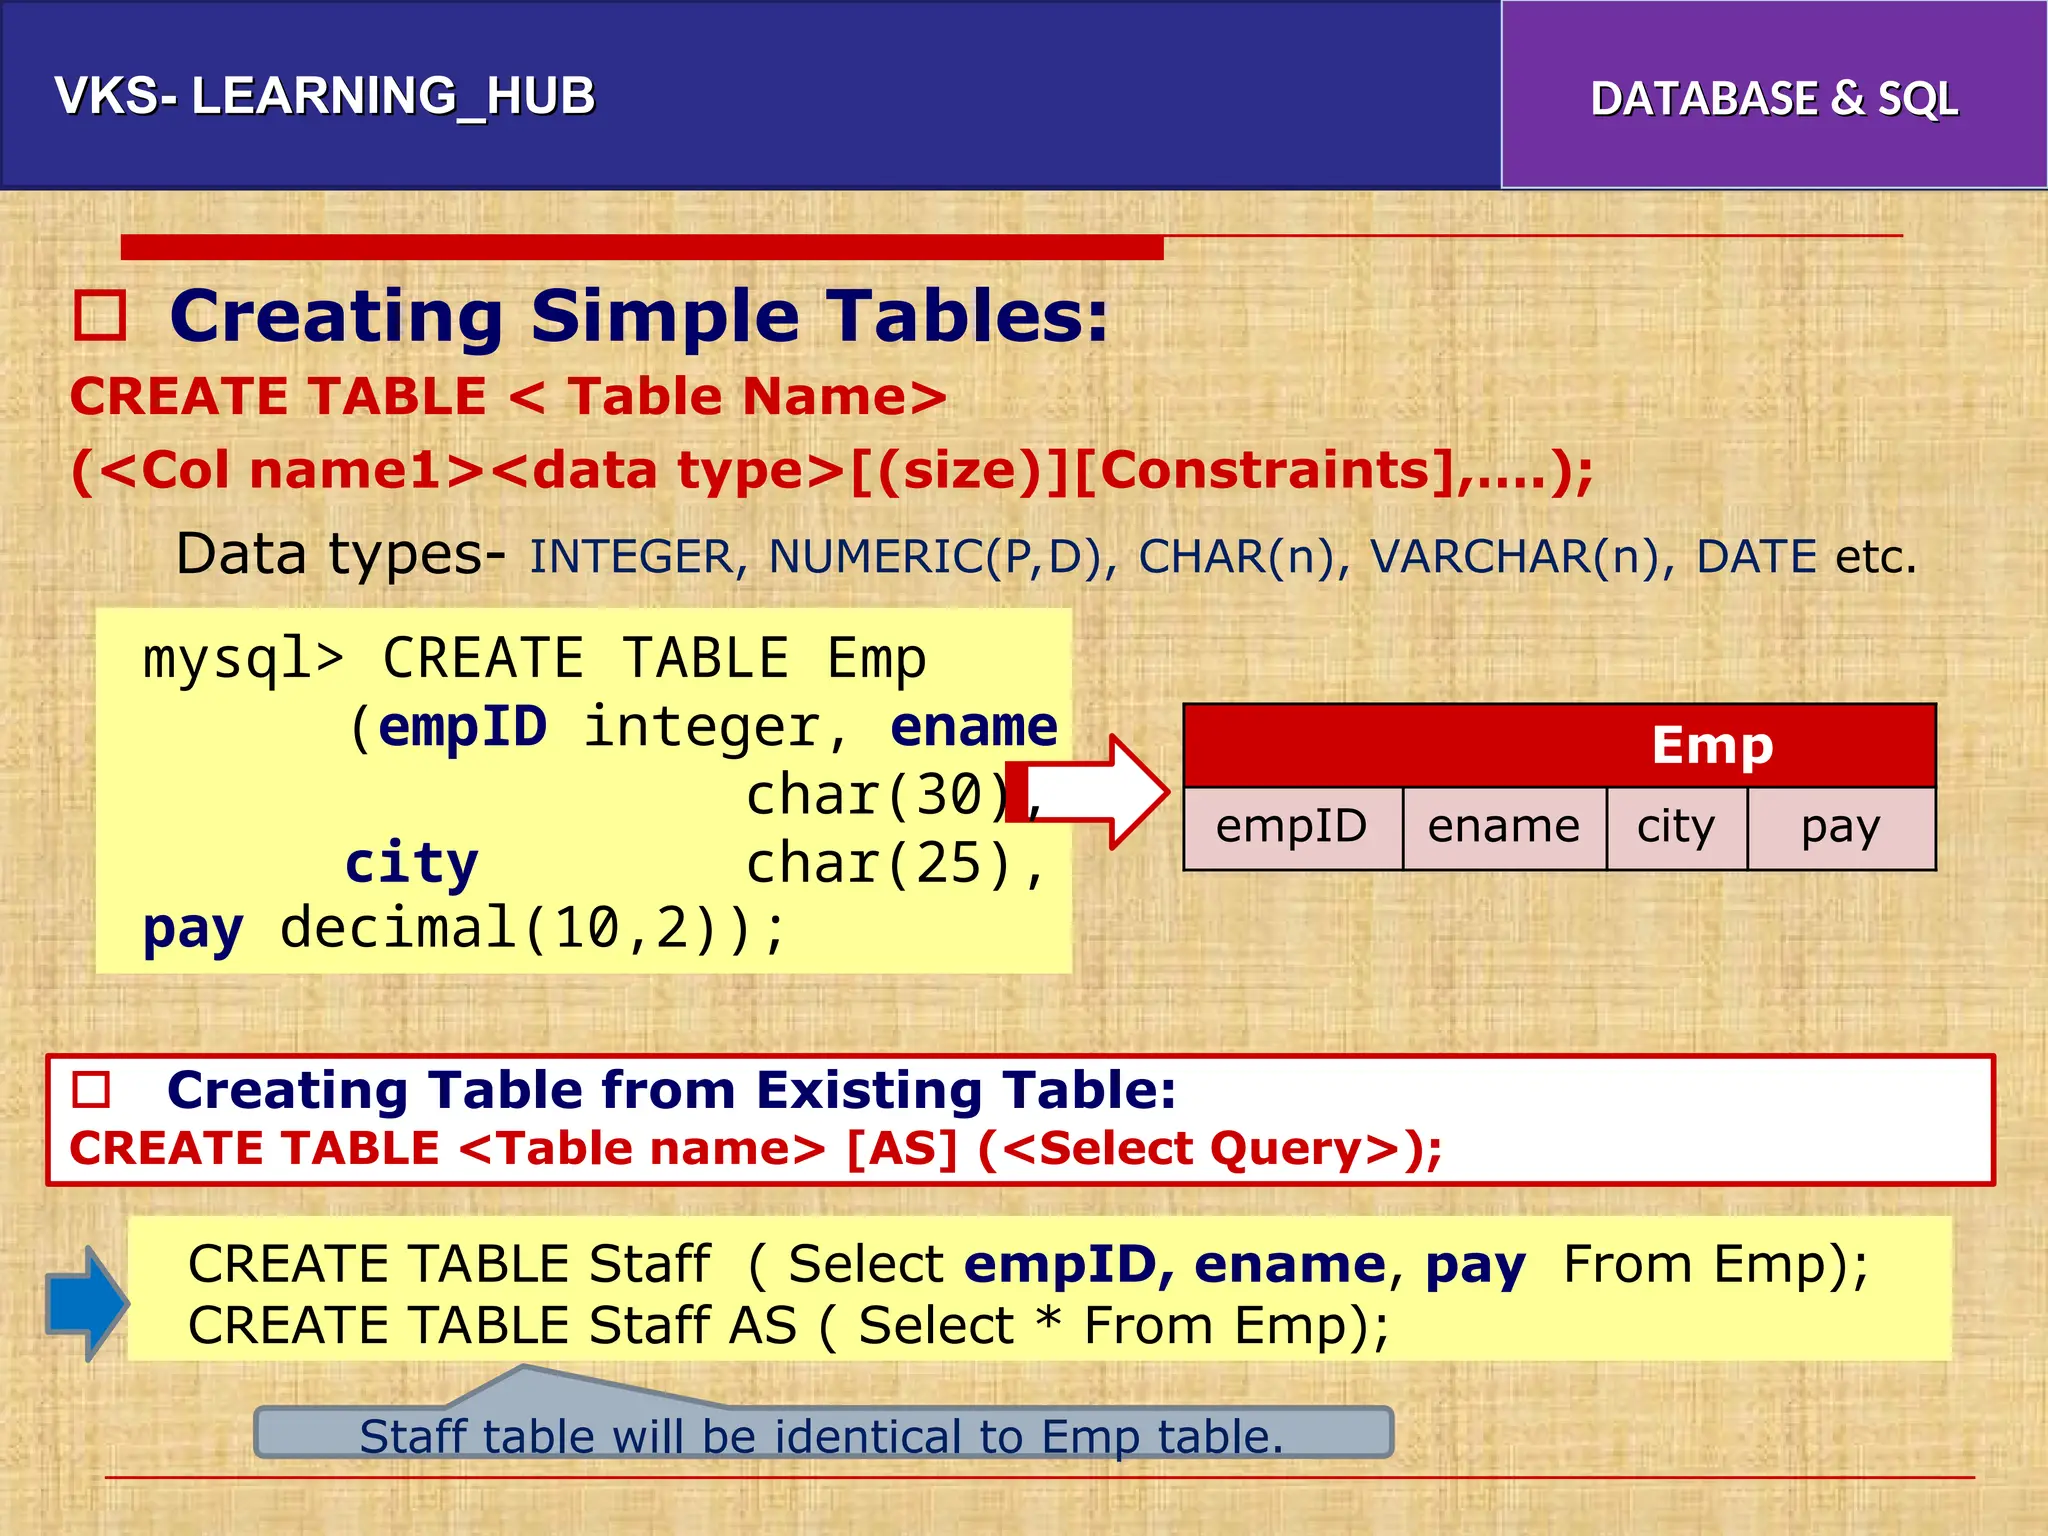The image size is (2048, 1536).
Task: Click the red Emp table header
Action: 1559,746
